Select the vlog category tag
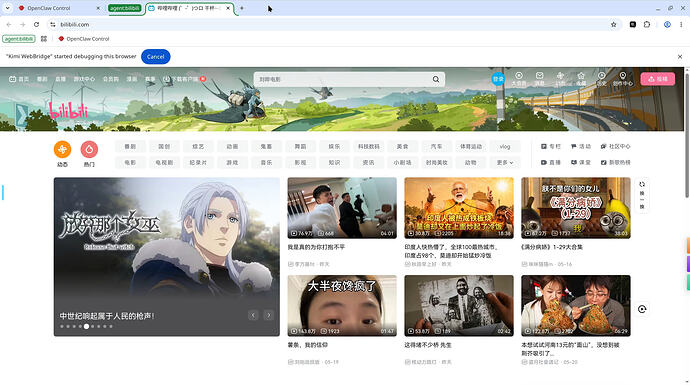Screen dimensions: 690x385 (x=505, y=147)
